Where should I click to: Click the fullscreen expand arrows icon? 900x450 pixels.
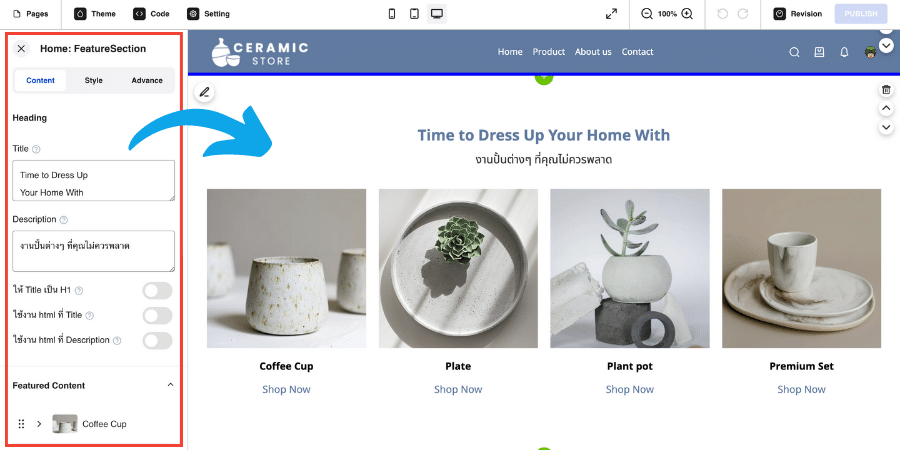(x=611, y=14)
